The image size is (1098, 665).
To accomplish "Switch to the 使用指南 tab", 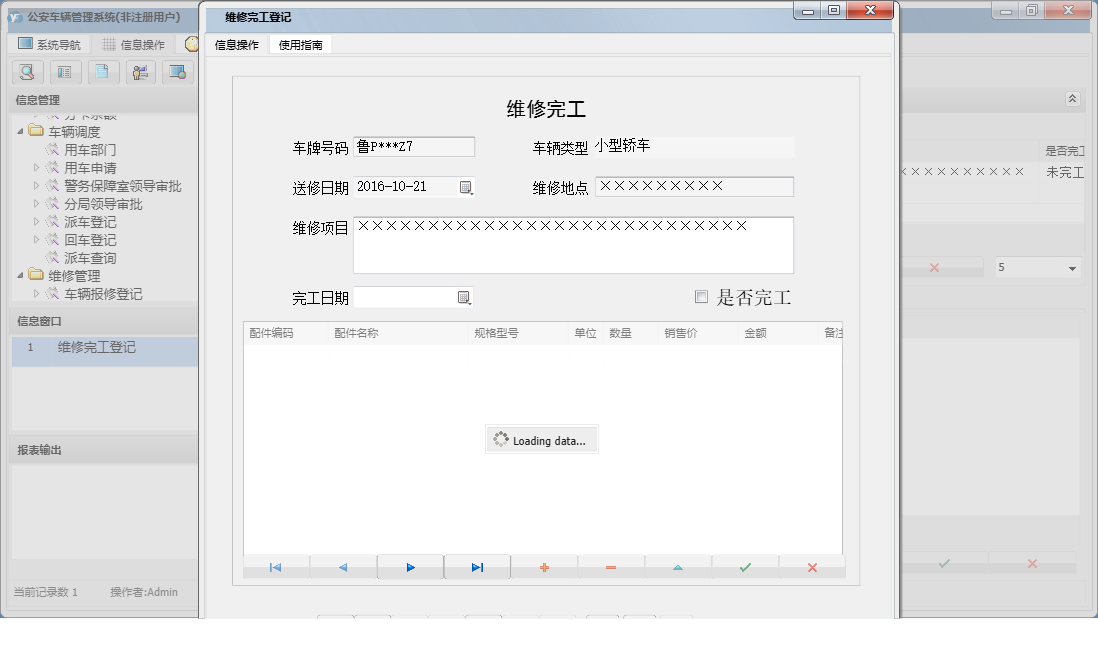I will pos(300,44).
